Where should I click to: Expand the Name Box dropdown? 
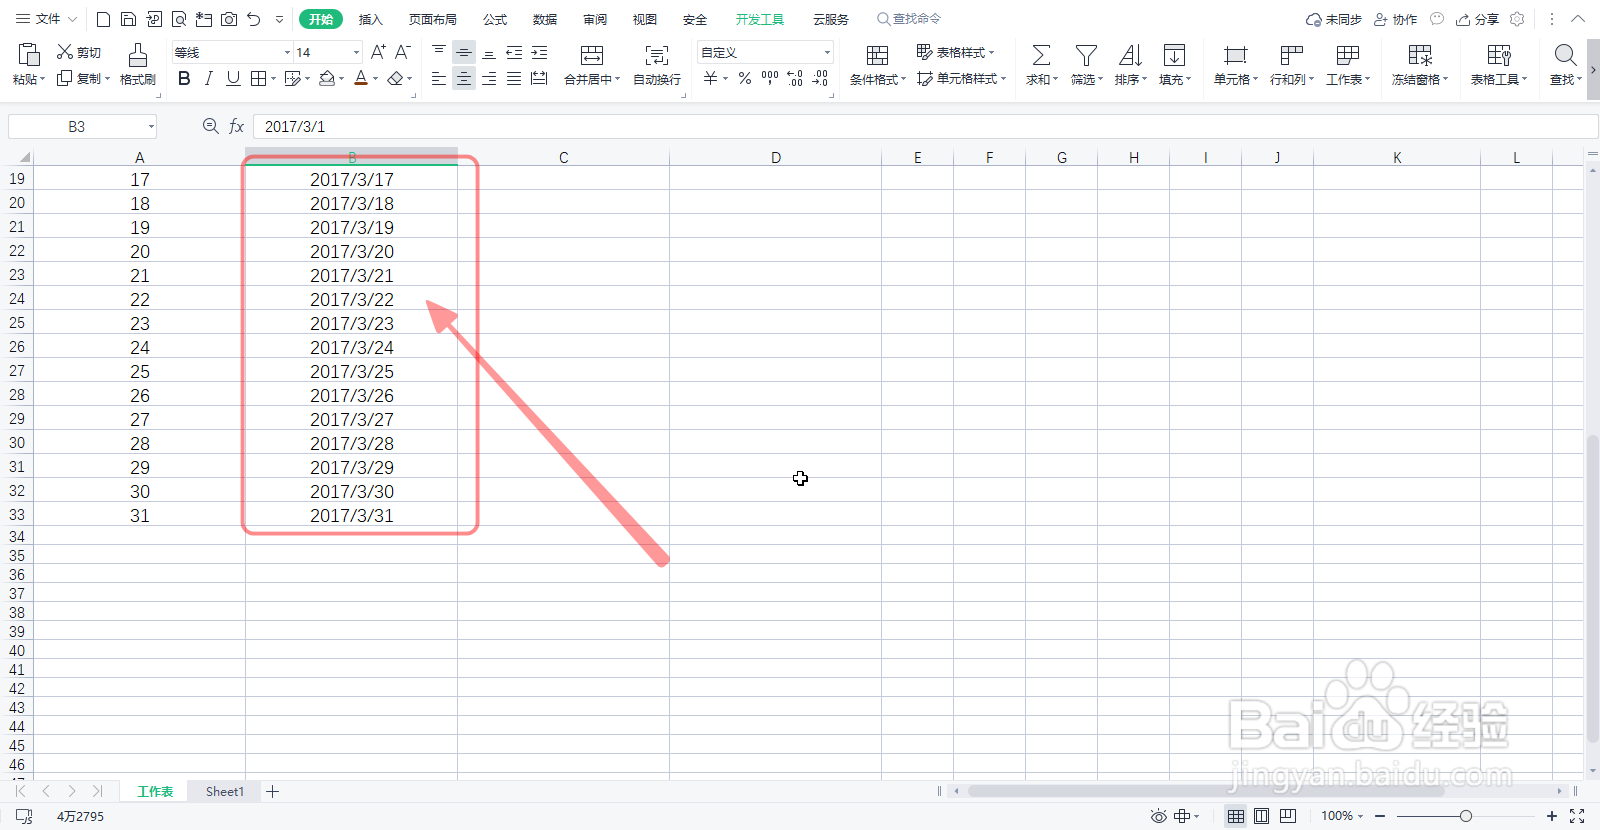click(151, 127)
